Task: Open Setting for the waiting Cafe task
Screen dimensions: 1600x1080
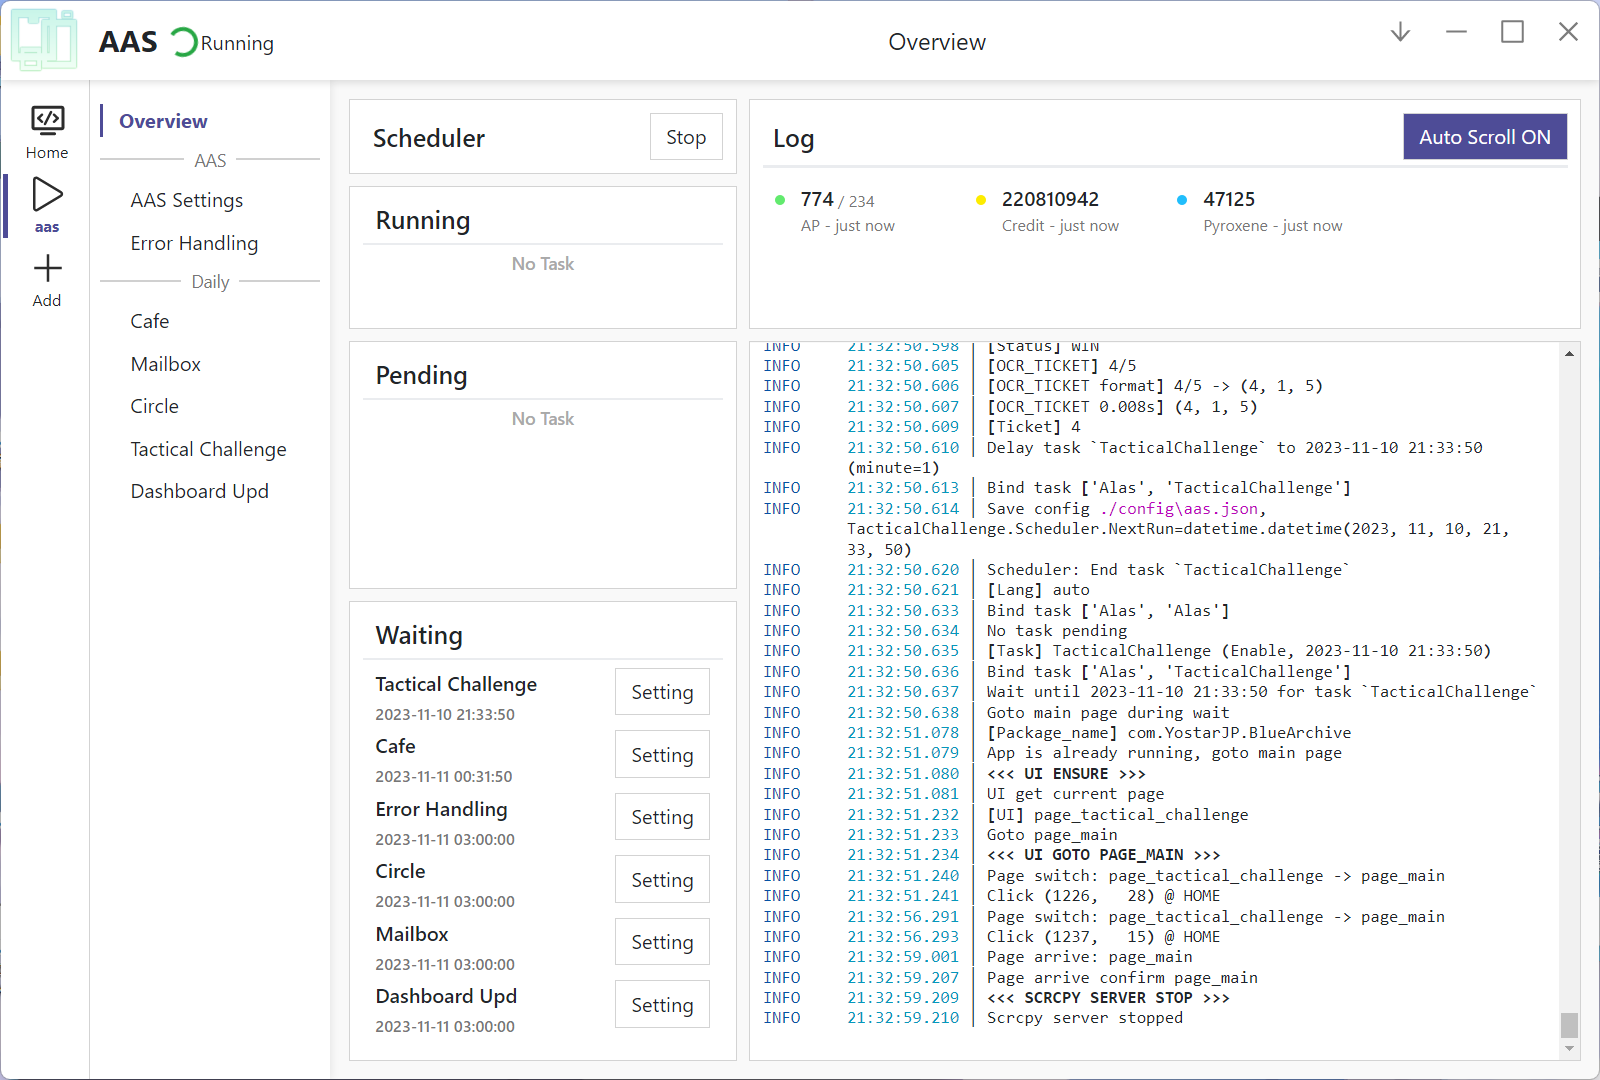Action: click(x=662, y=755)
